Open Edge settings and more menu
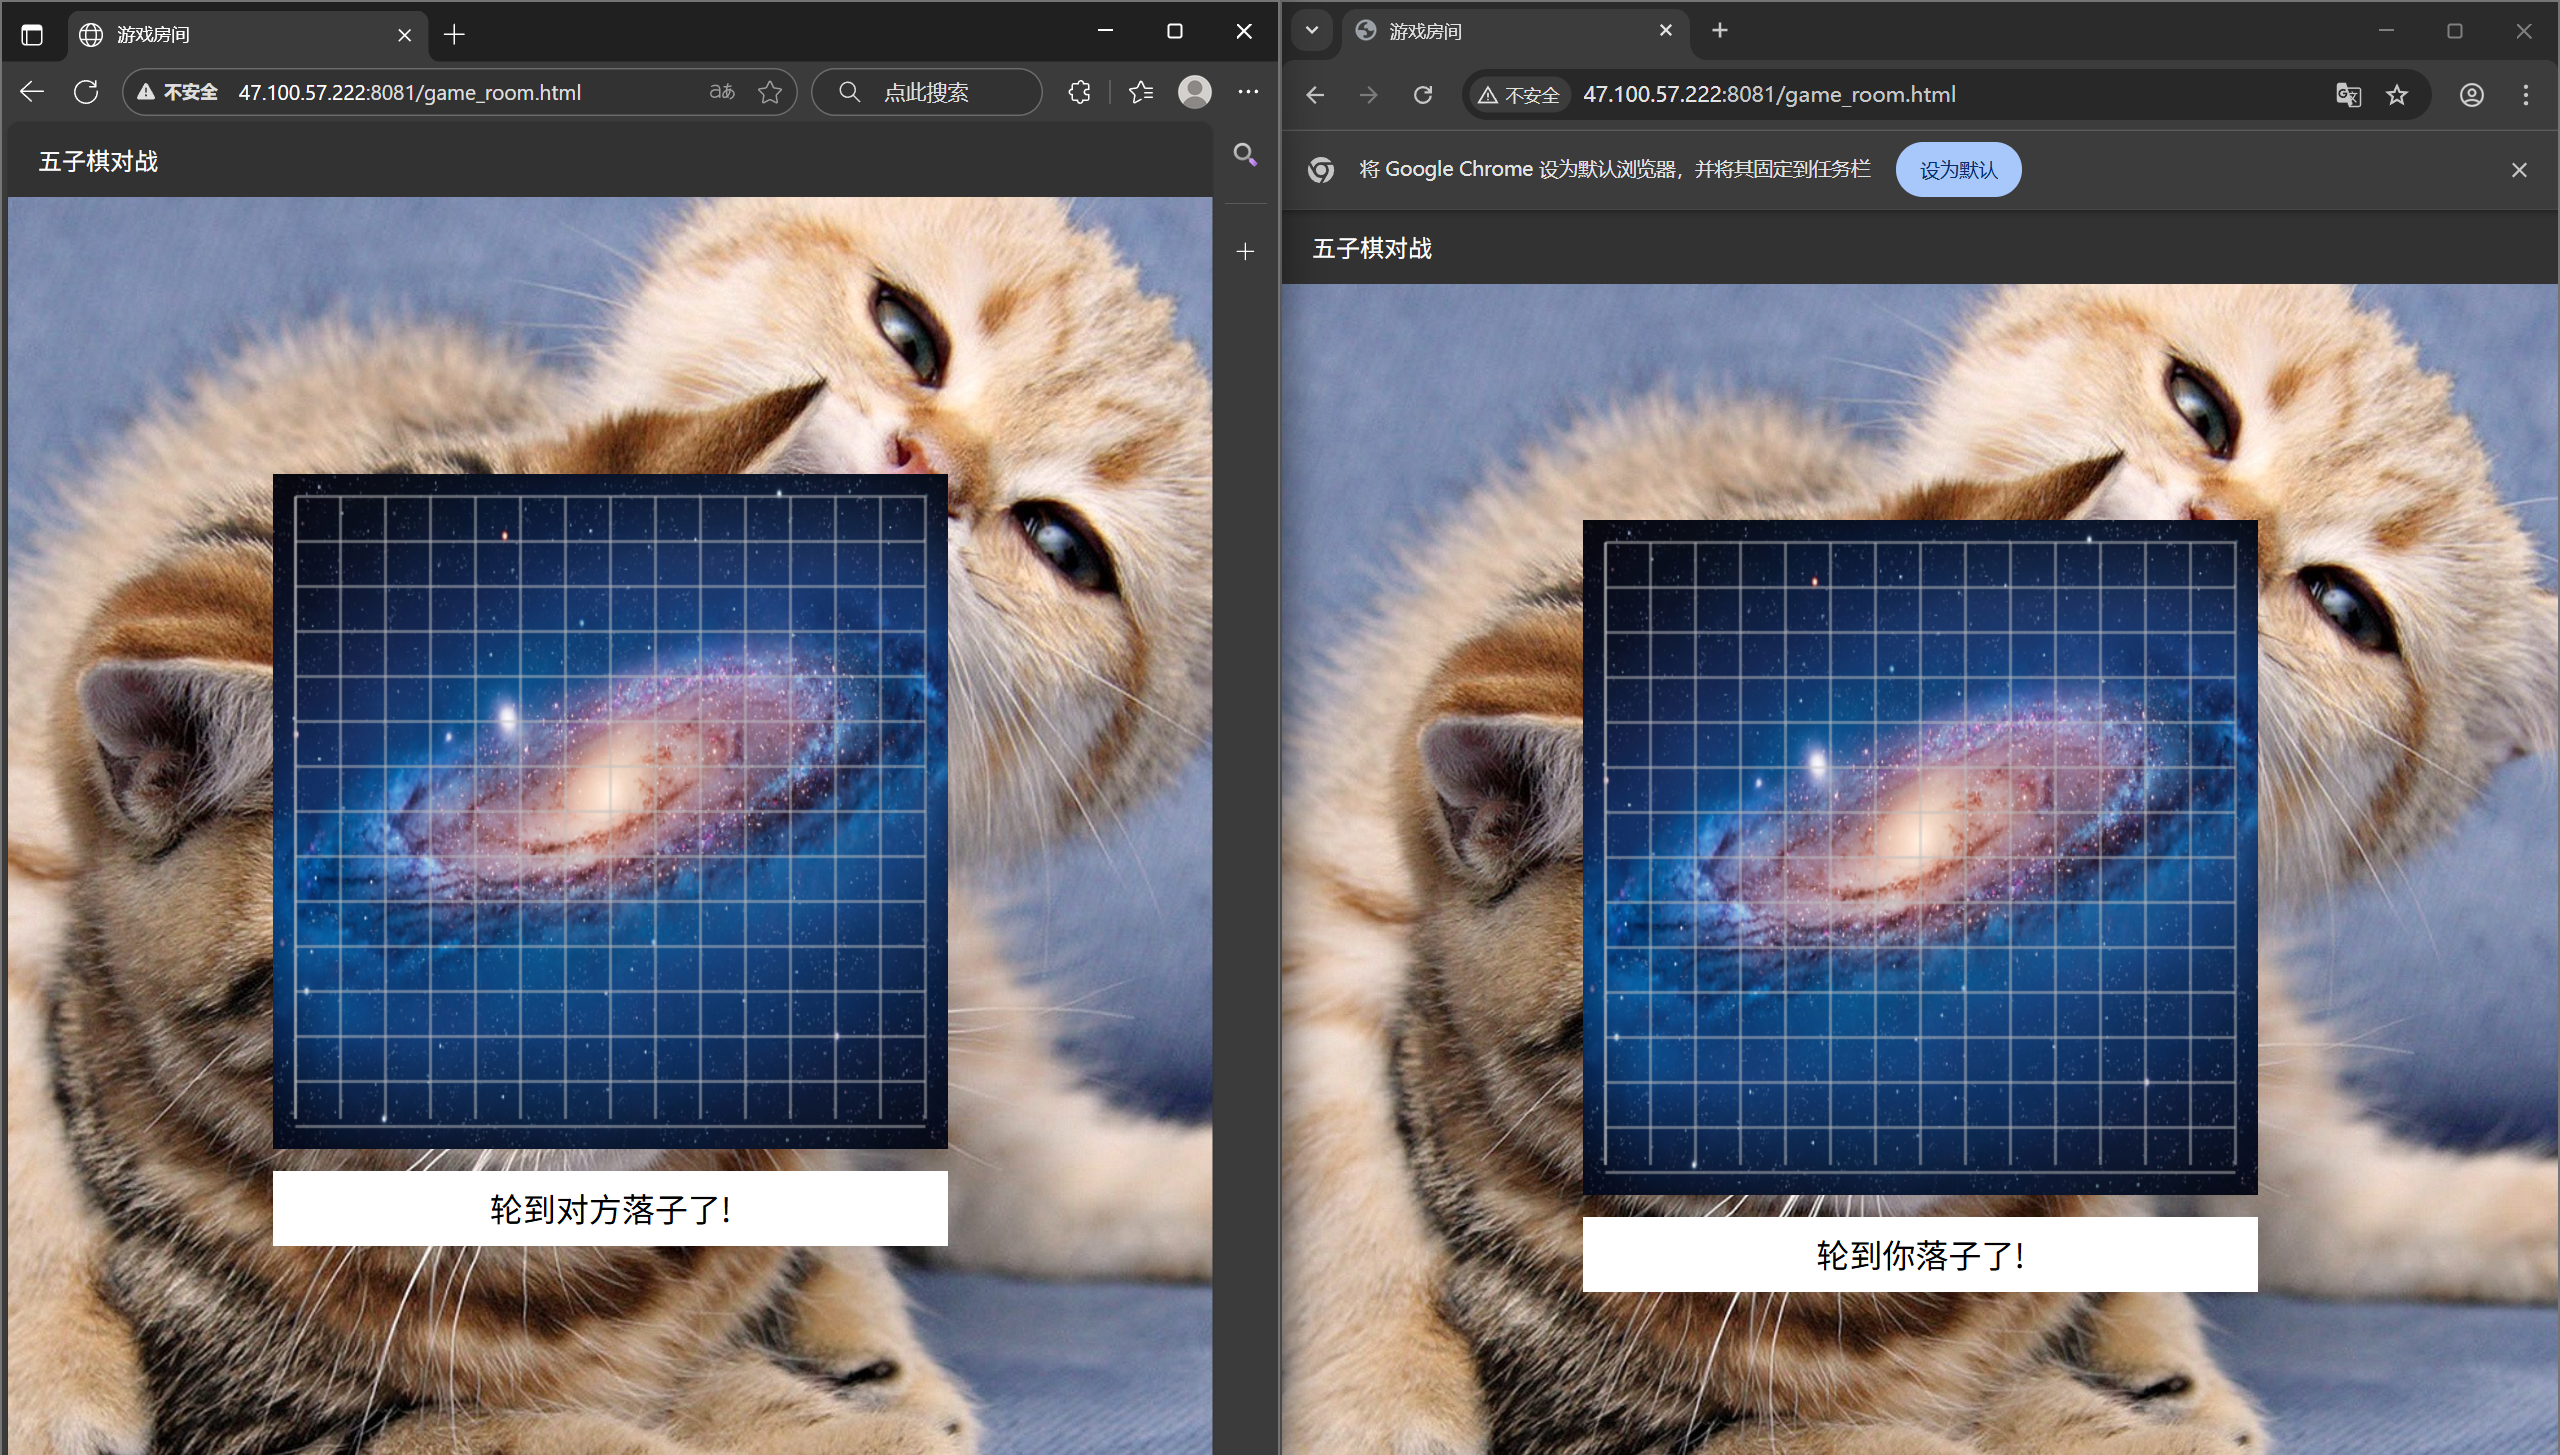 click(1248, 92)
